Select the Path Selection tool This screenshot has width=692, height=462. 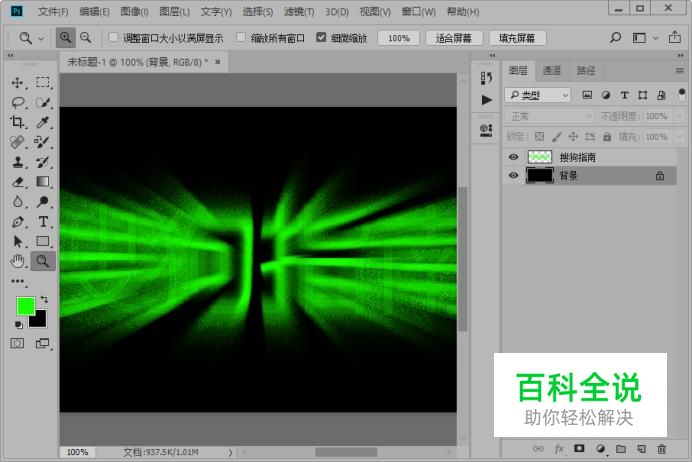18,241
